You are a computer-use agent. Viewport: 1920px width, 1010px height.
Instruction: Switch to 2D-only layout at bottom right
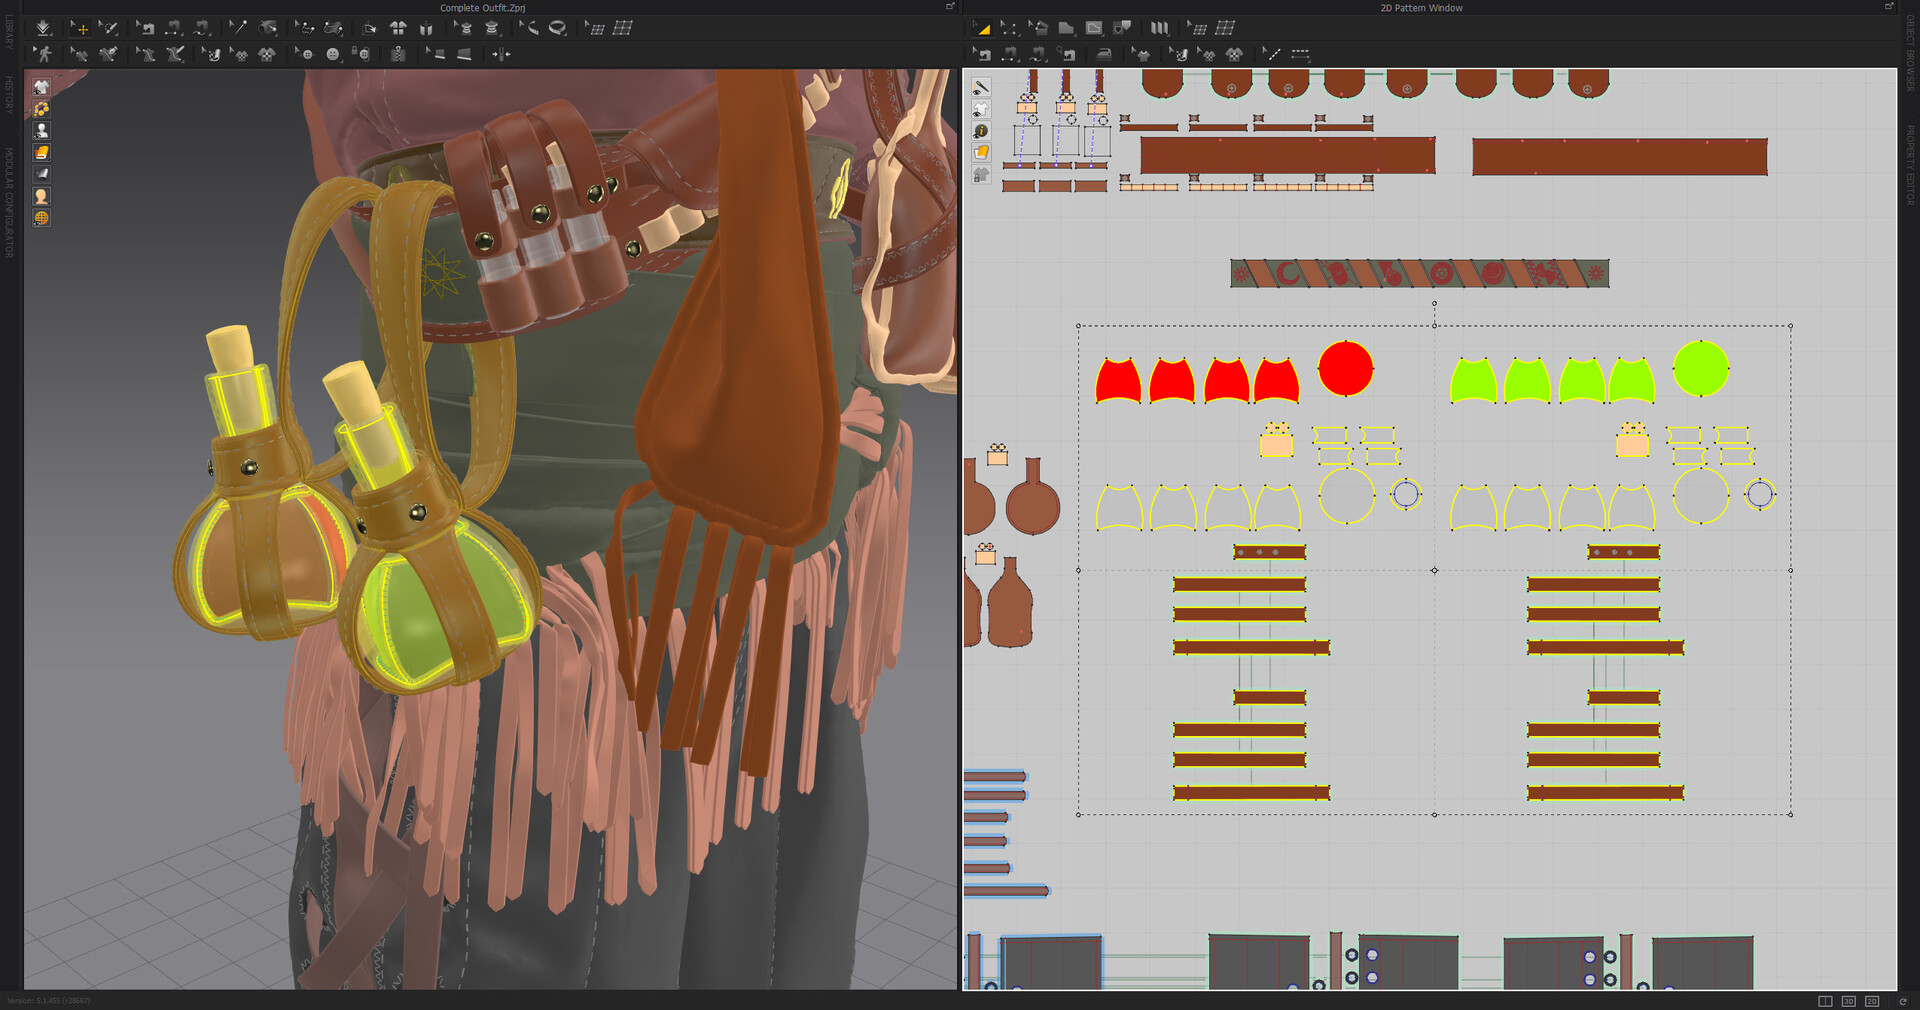tap(1872, 1001)
